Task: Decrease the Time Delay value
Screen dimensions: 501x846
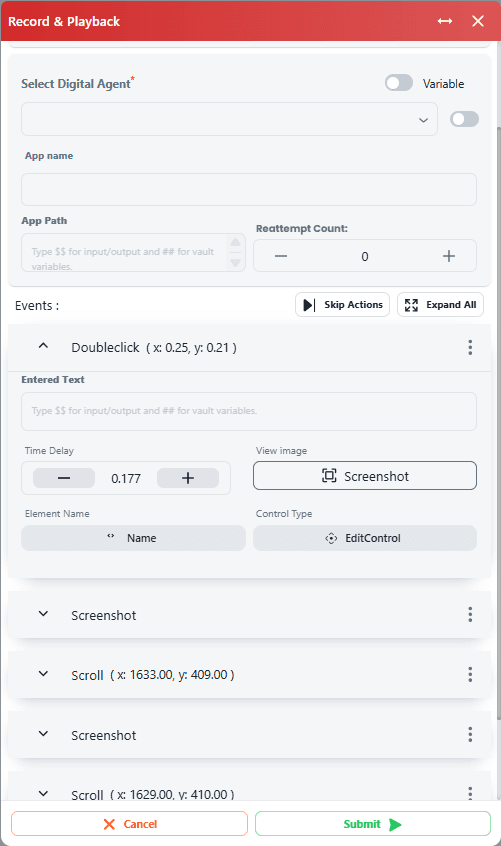Action: (x=64, y=478)
